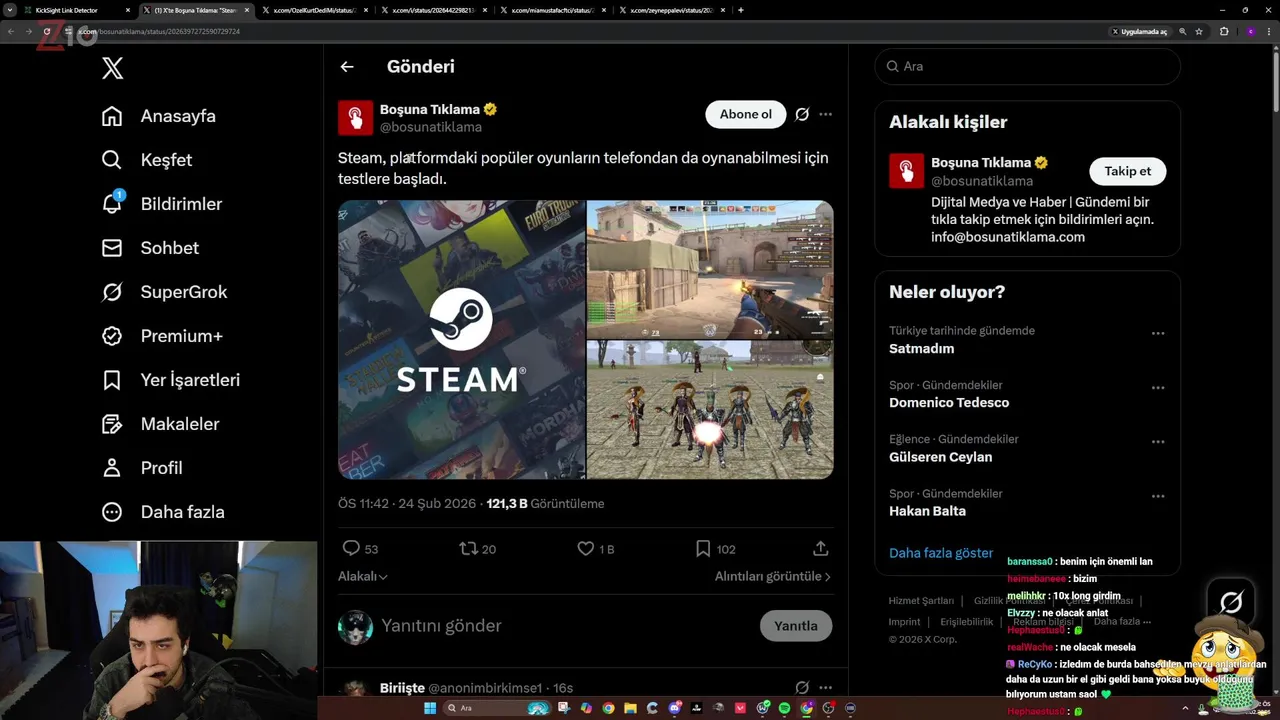Open Makaleler articles item
The width and height of the screenshot is (1280, 720).
(160, 424)
